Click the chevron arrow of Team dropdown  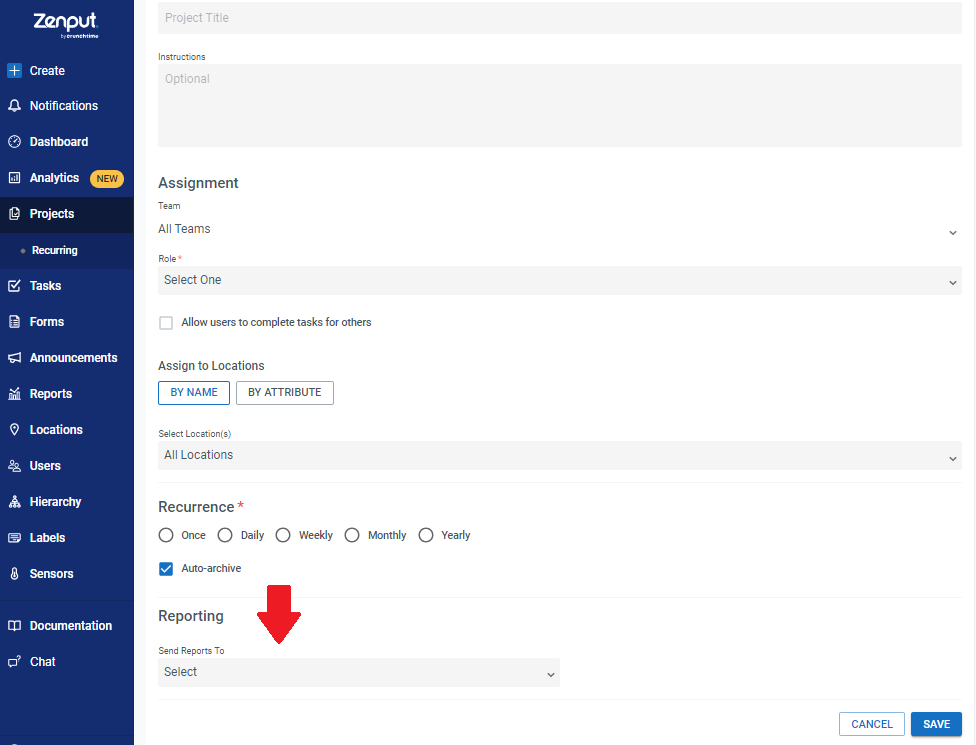[952, 233]
